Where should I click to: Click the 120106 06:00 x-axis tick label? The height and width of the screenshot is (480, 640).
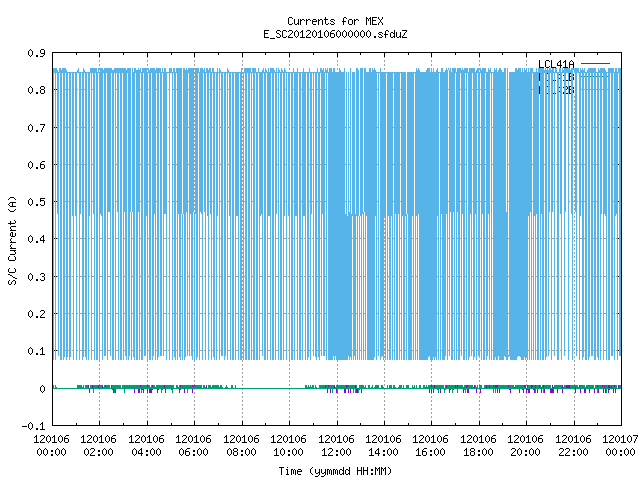pyautogui.click(x=193, y=446)
